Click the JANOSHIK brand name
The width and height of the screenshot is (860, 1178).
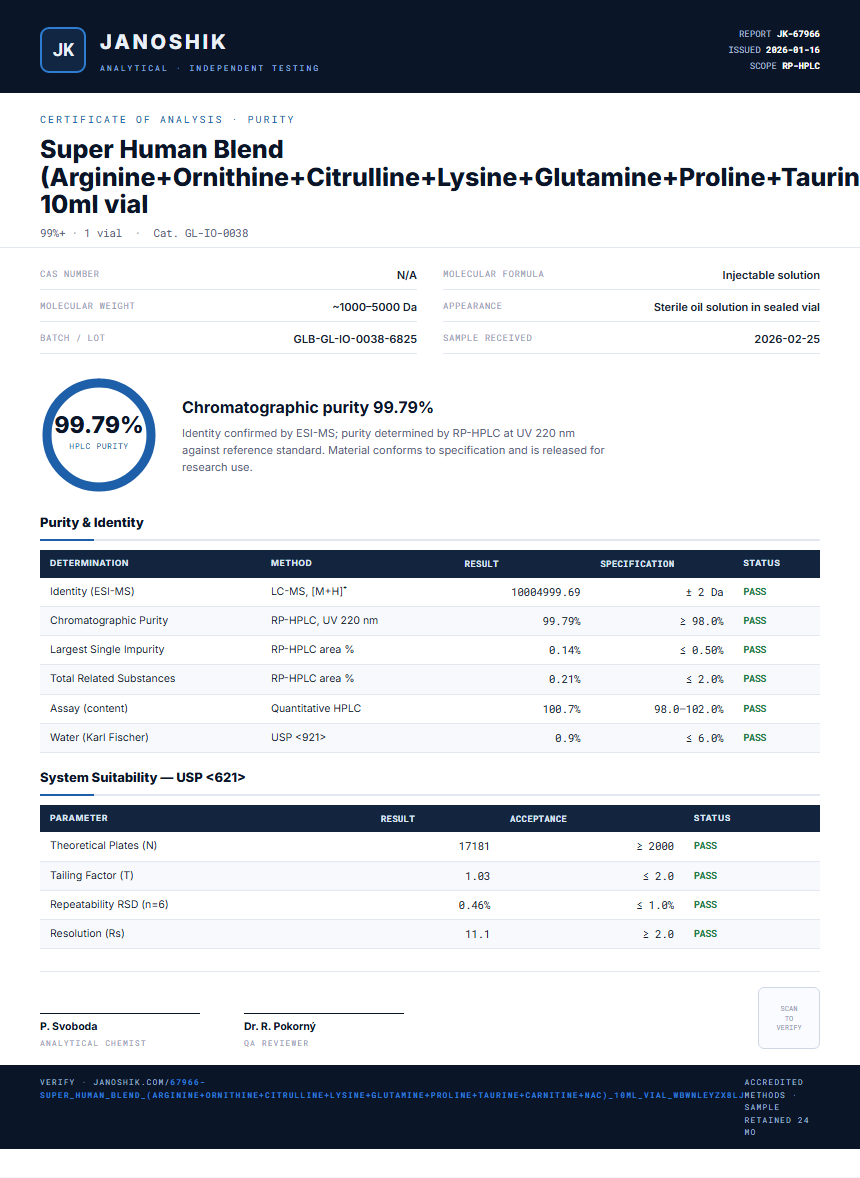coord(163,42)
